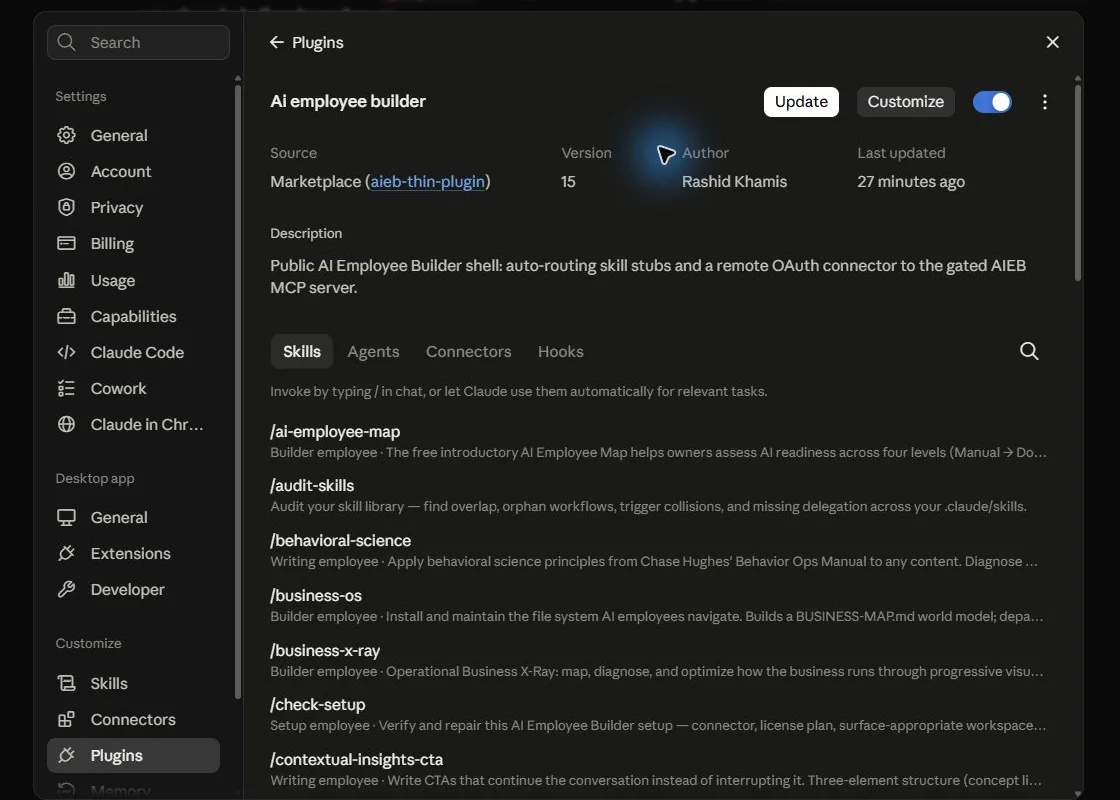
Task: Open Capabilities briefcase icon
Action: 66,316
